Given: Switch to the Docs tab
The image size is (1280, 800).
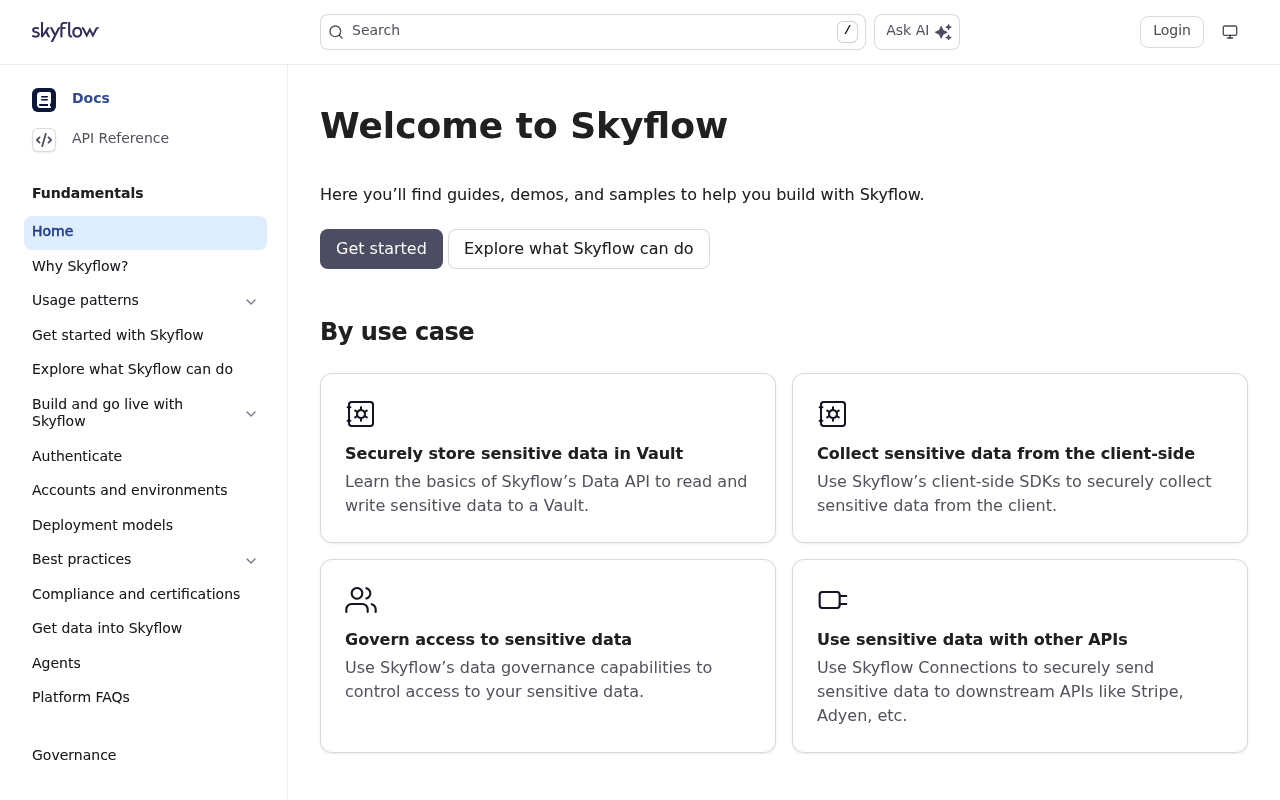Looking at the screenshot, I should pos(91,98).
